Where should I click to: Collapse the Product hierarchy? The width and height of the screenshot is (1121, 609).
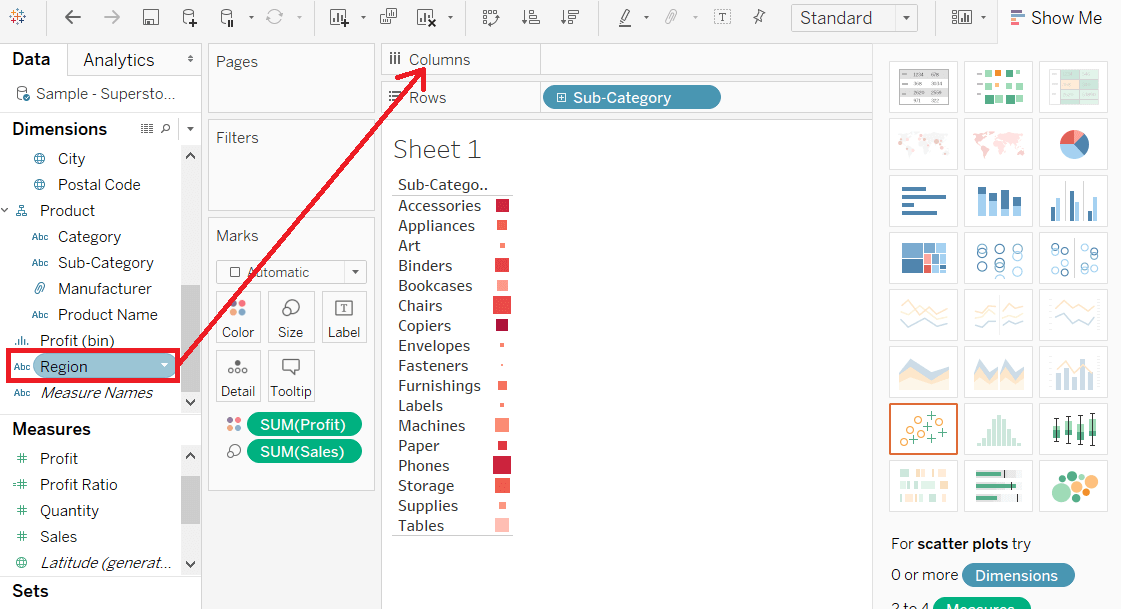click(6, 211)
